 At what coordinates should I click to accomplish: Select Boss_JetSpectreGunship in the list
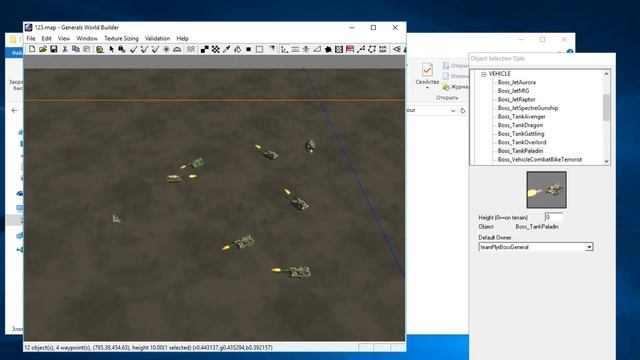528,108
